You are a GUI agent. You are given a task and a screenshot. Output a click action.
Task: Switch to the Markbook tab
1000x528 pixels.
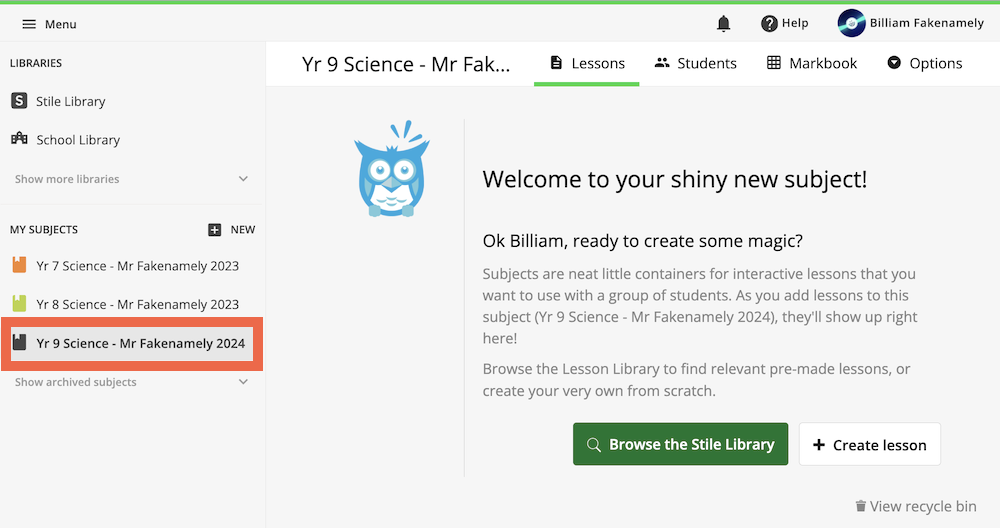(812, 63)
